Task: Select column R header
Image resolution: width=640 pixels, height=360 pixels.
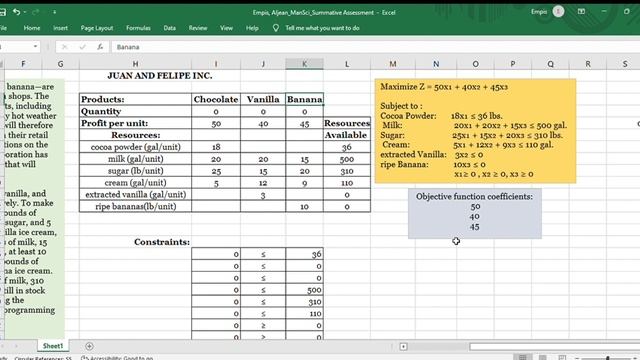Action: [588, 64]
